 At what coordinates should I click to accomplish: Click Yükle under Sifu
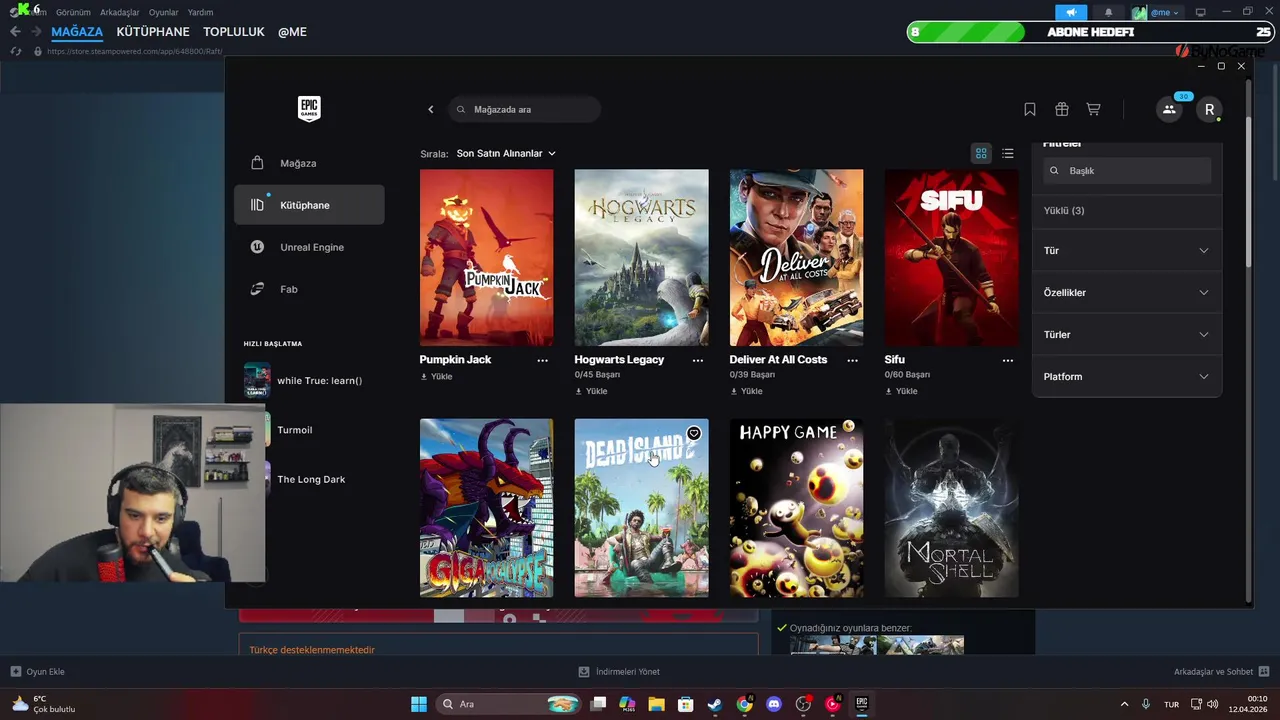pos(901,391)
